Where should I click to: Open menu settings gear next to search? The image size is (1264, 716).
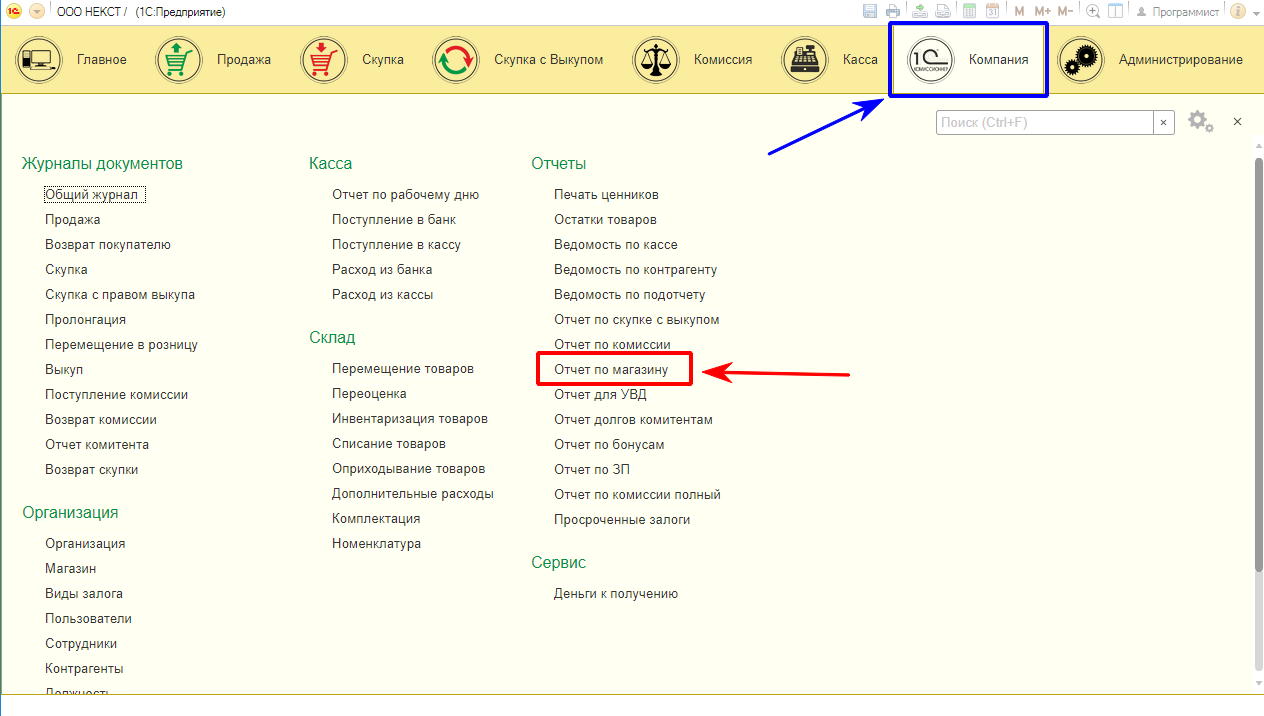click(x=1199, y=122)
